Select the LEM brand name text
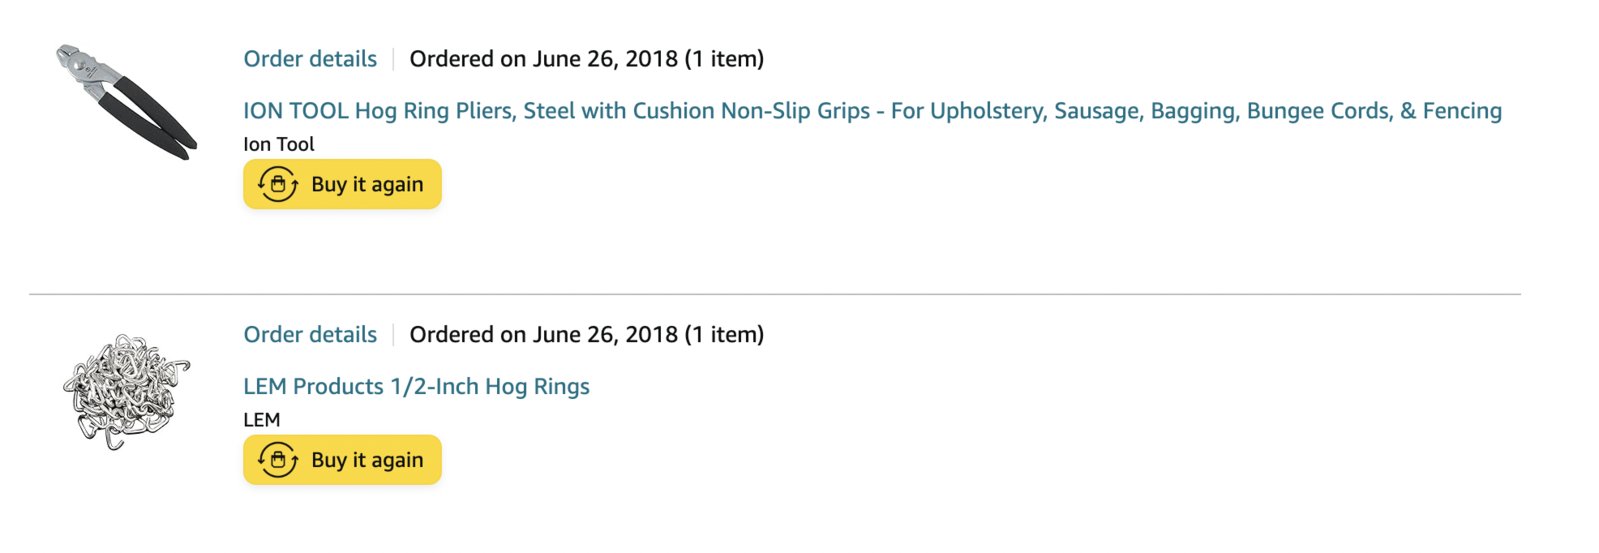1599x553 pixels. [x=261, y=420]
